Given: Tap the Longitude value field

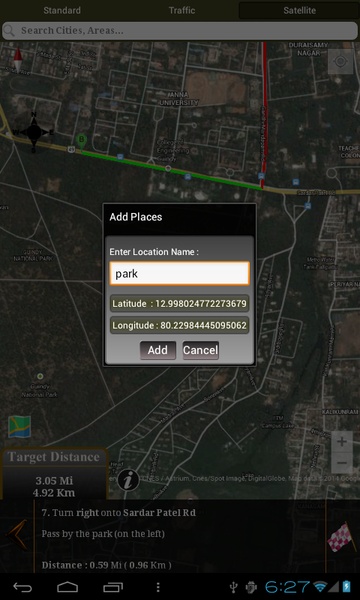Looking at the screenshot, I should pyautogui.click(x=179, y=326).
